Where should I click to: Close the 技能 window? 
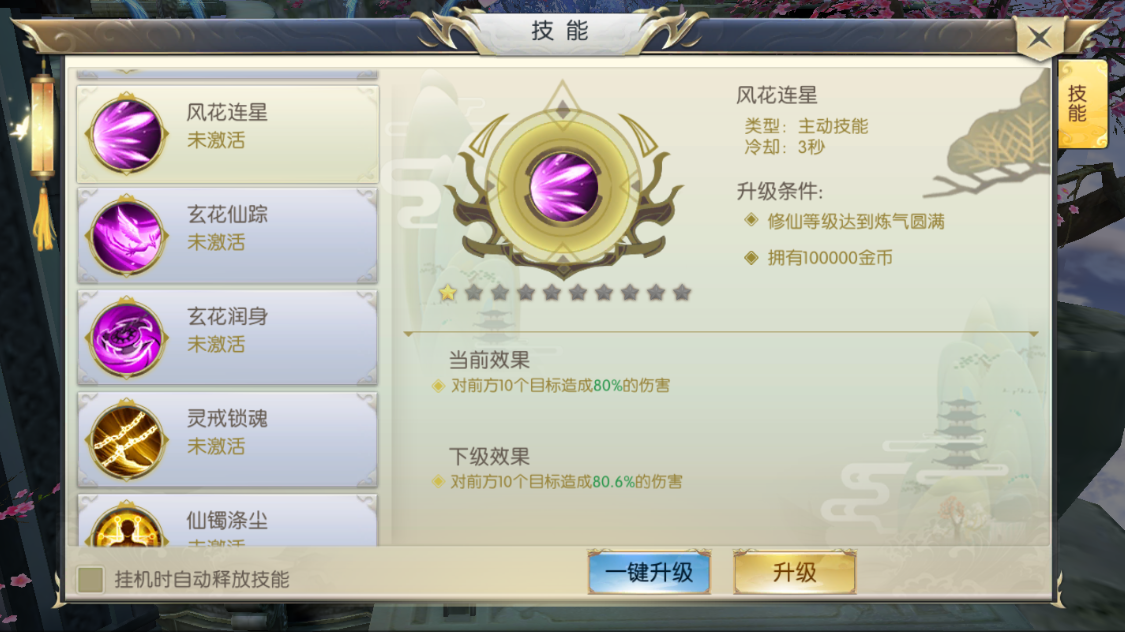pyautogui.click(x=1040, y=37)
